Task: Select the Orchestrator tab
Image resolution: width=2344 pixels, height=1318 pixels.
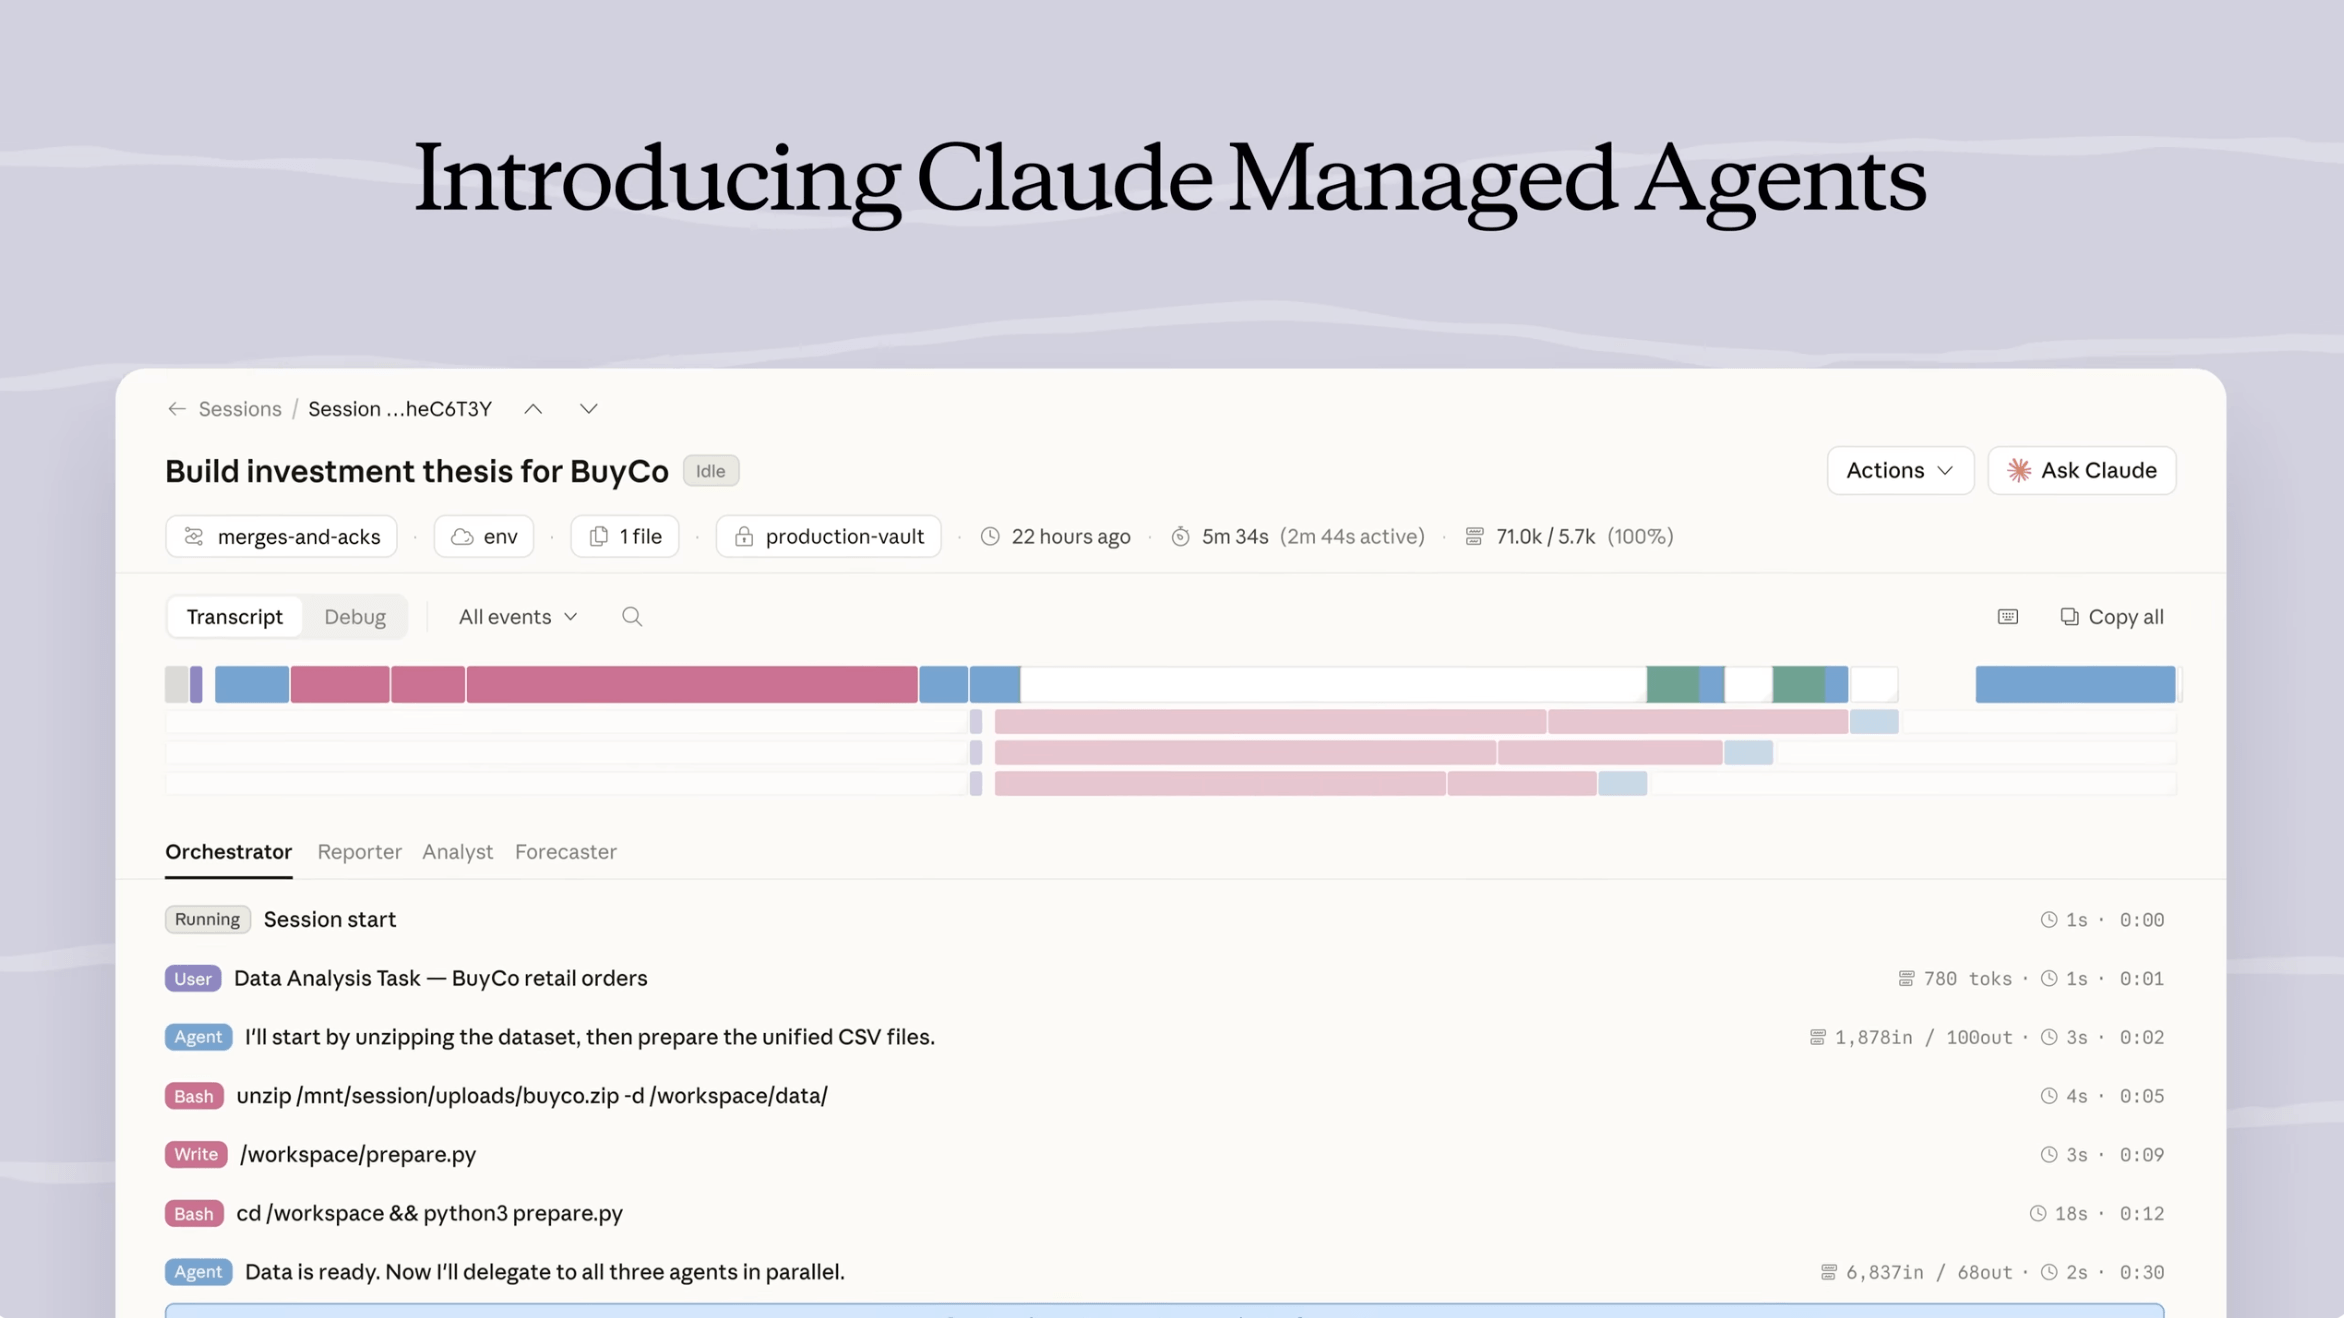Action: [229, 852]
